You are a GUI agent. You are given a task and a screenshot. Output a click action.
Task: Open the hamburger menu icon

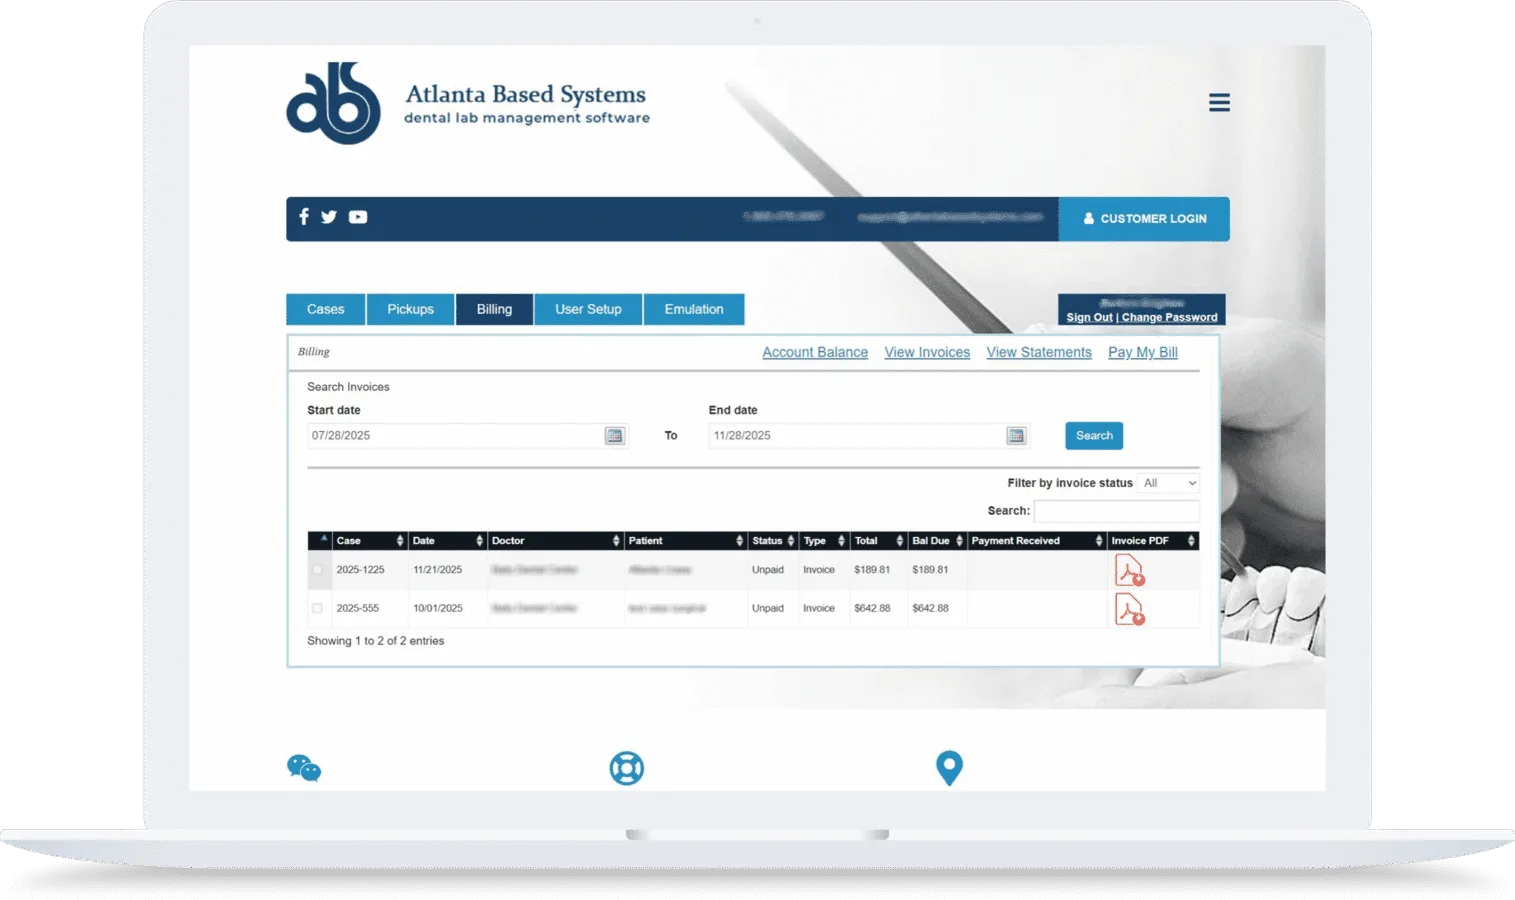(x=1219, y=102)
